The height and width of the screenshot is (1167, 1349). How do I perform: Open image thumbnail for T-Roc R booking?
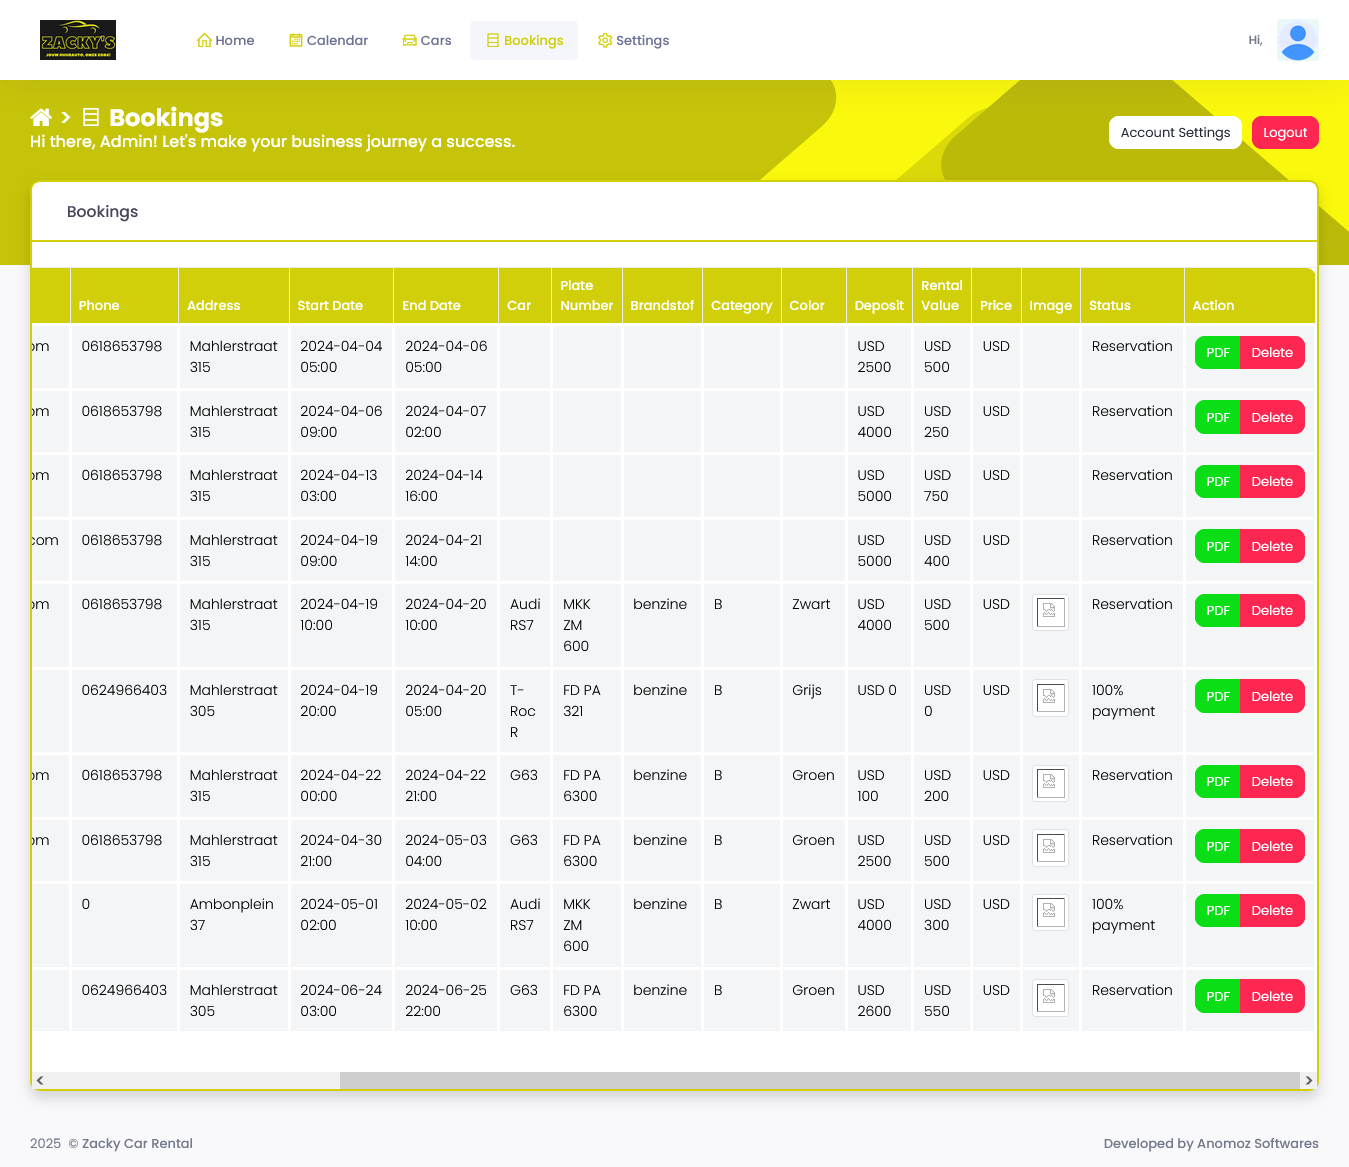click(1050, 698)
